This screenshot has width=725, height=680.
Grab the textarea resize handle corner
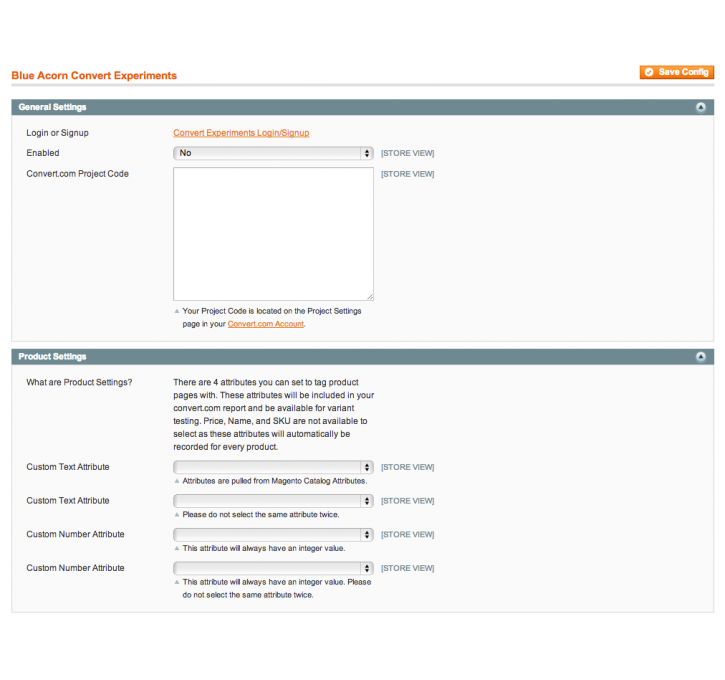point(370,297)
